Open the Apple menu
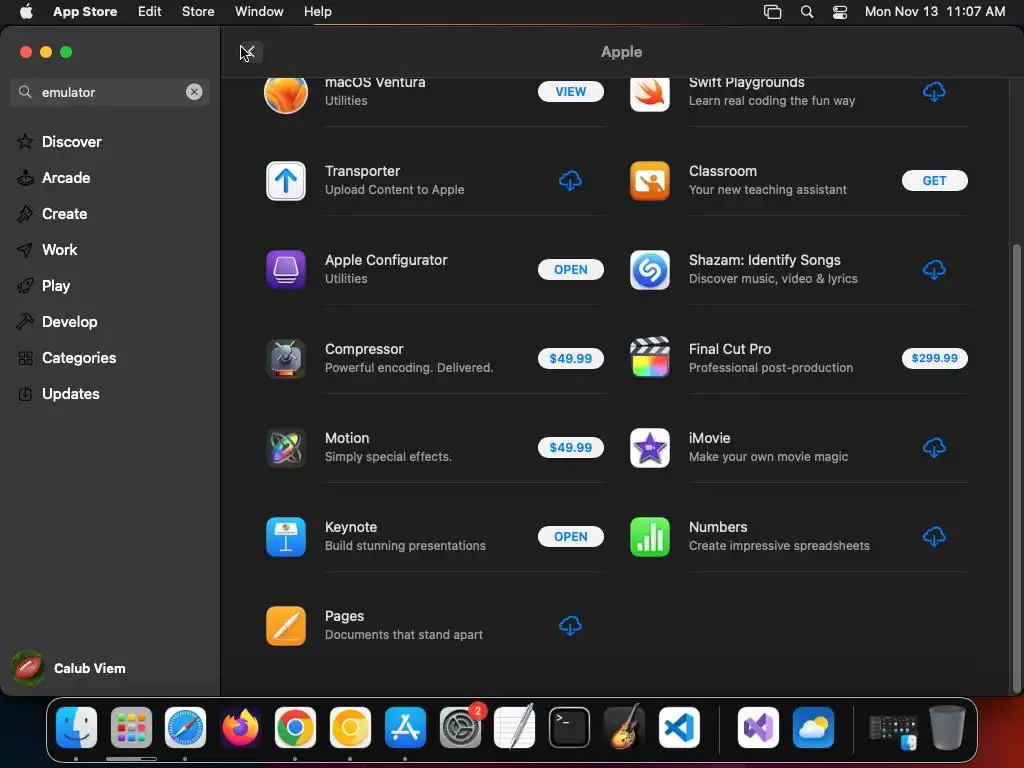This screenshot has height=768, width=1024. pyautogui.click(x=26, y=12)
